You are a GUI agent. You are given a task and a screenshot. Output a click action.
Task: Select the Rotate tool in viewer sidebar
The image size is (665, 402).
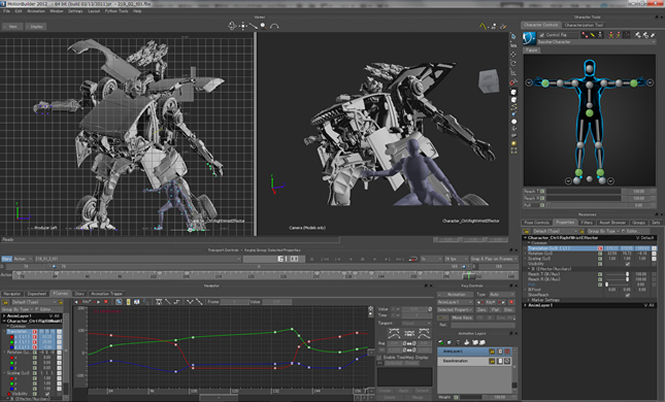click(513, 63)
